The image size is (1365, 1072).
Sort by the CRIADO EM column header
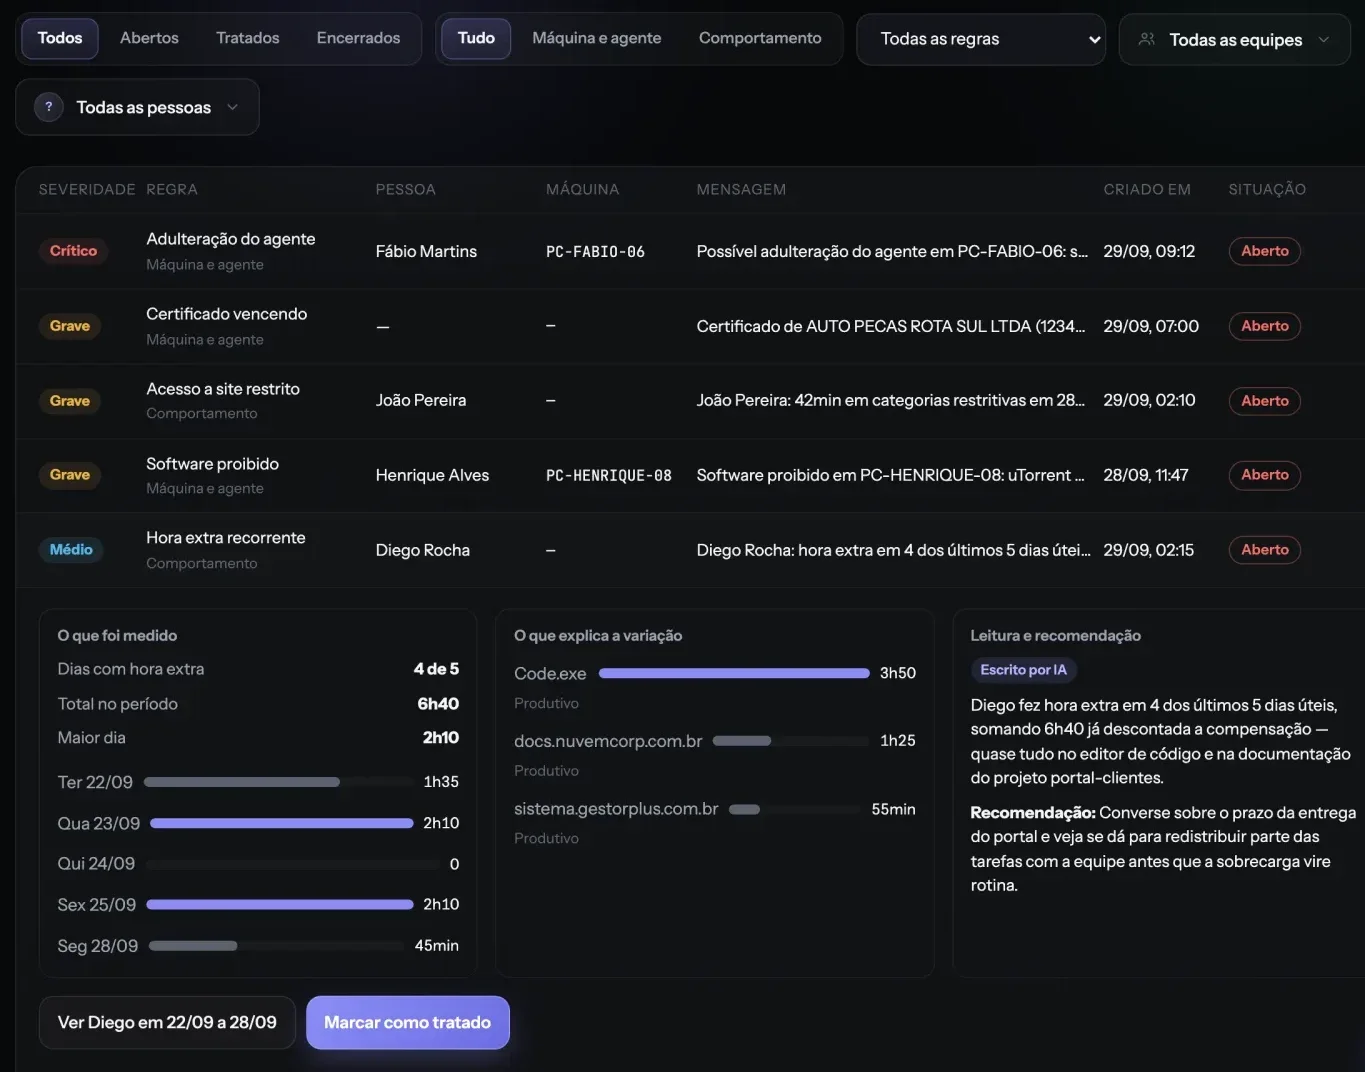(1147, 189)
